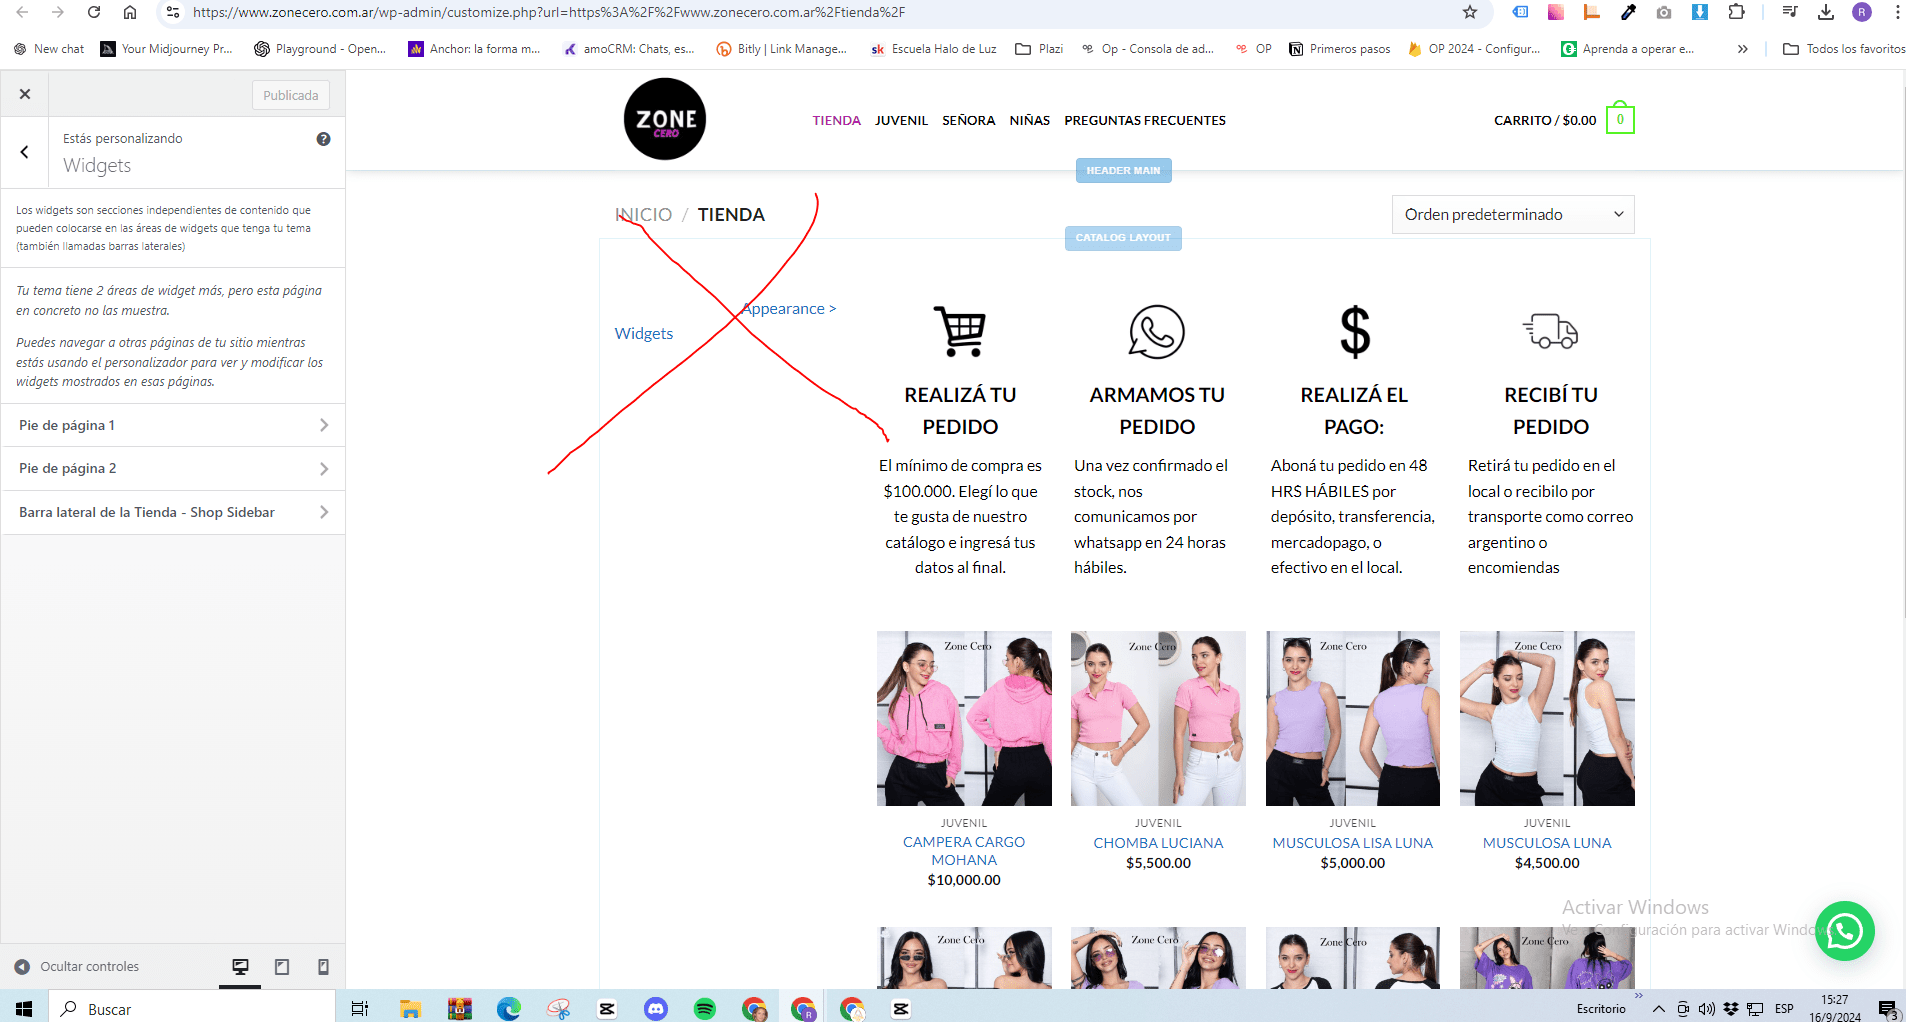This screenshot has width=1906, height=1022.
Task: Expand Pie de página 1 widget area
Action: pyautogui.click(x=173, y=425)
